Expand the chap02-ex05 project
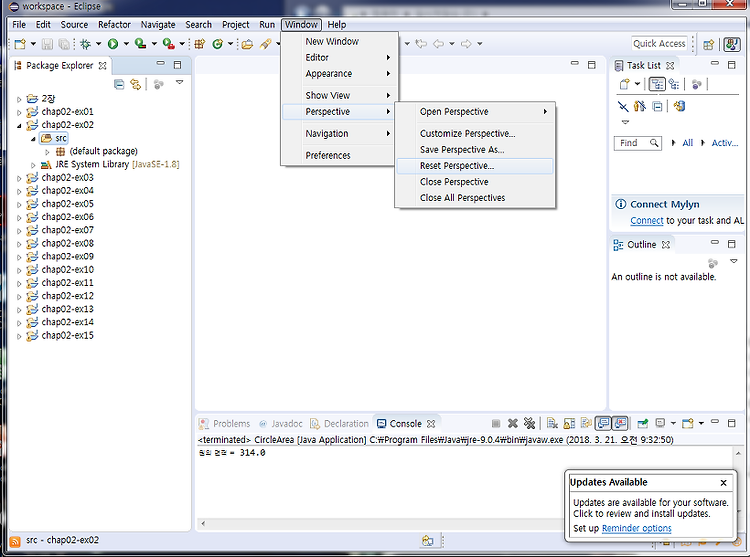 19,205
